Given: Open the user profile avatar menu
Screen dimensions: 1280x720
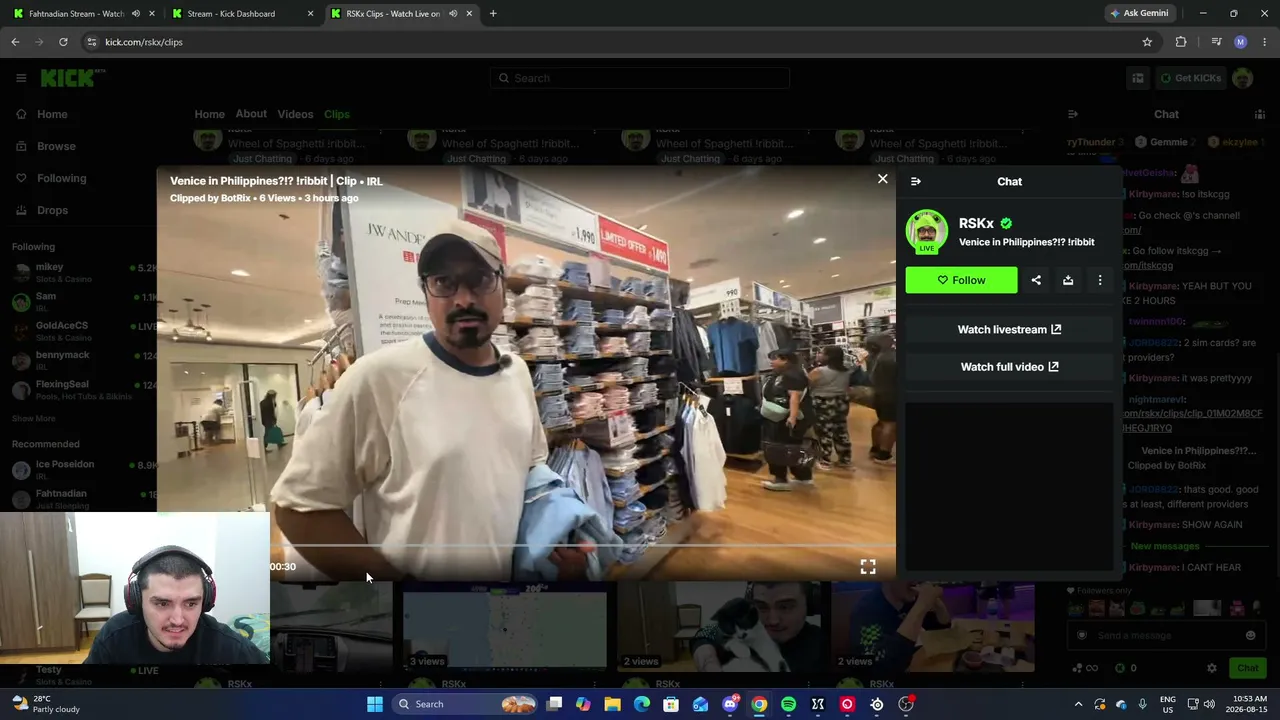Looking at the screenshot, I should 1243,78.
